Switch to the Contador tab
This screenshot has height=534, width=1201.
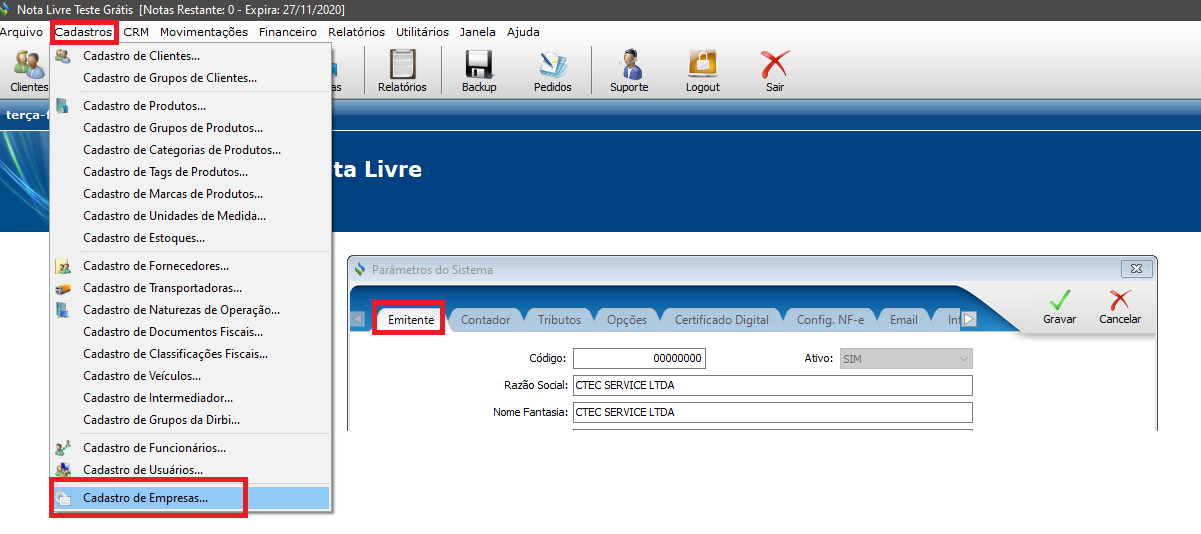(485, 320)
